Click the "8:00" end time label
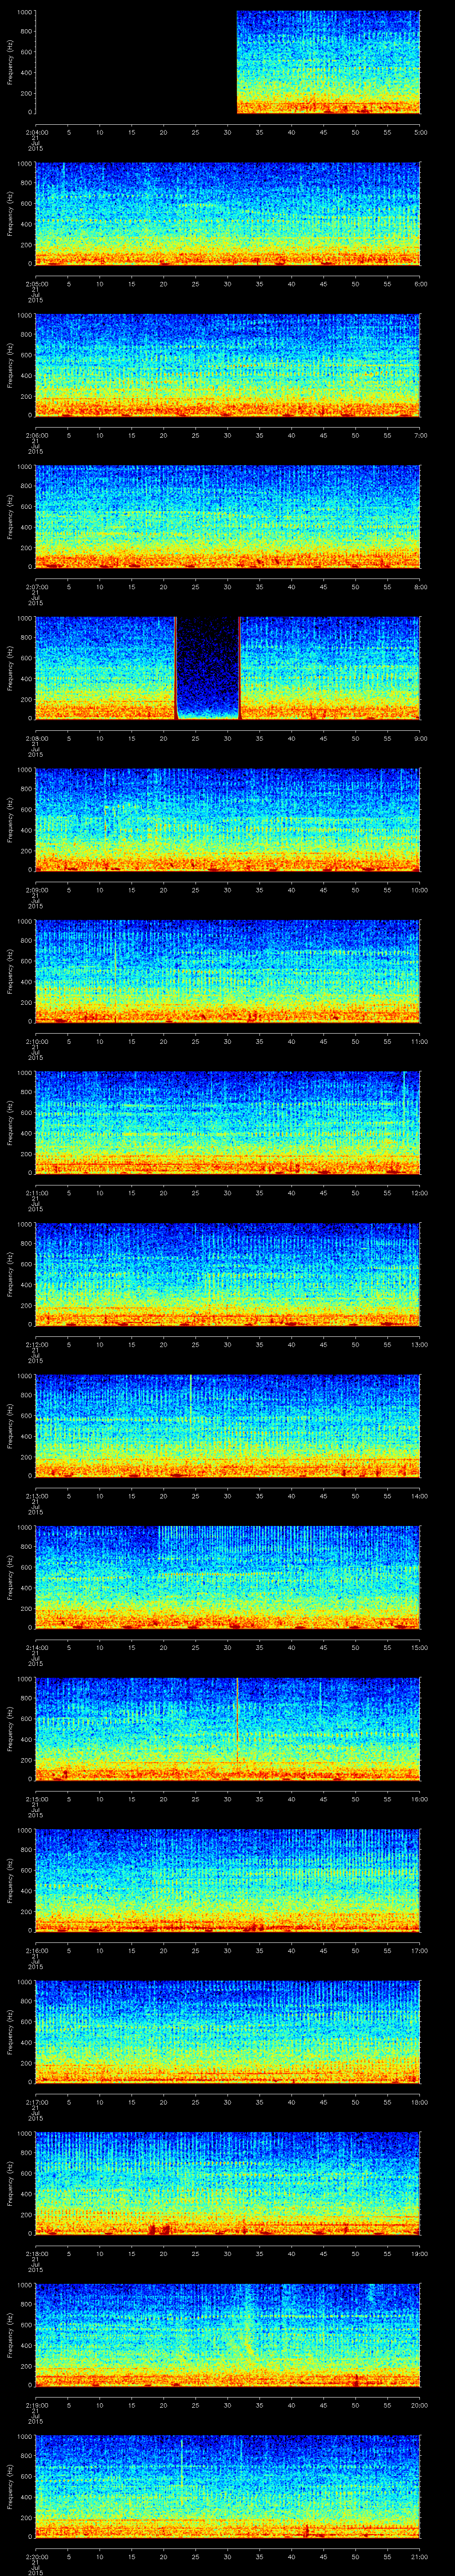The height and width of the screenshot is (2576, 455). click(420, 586)
